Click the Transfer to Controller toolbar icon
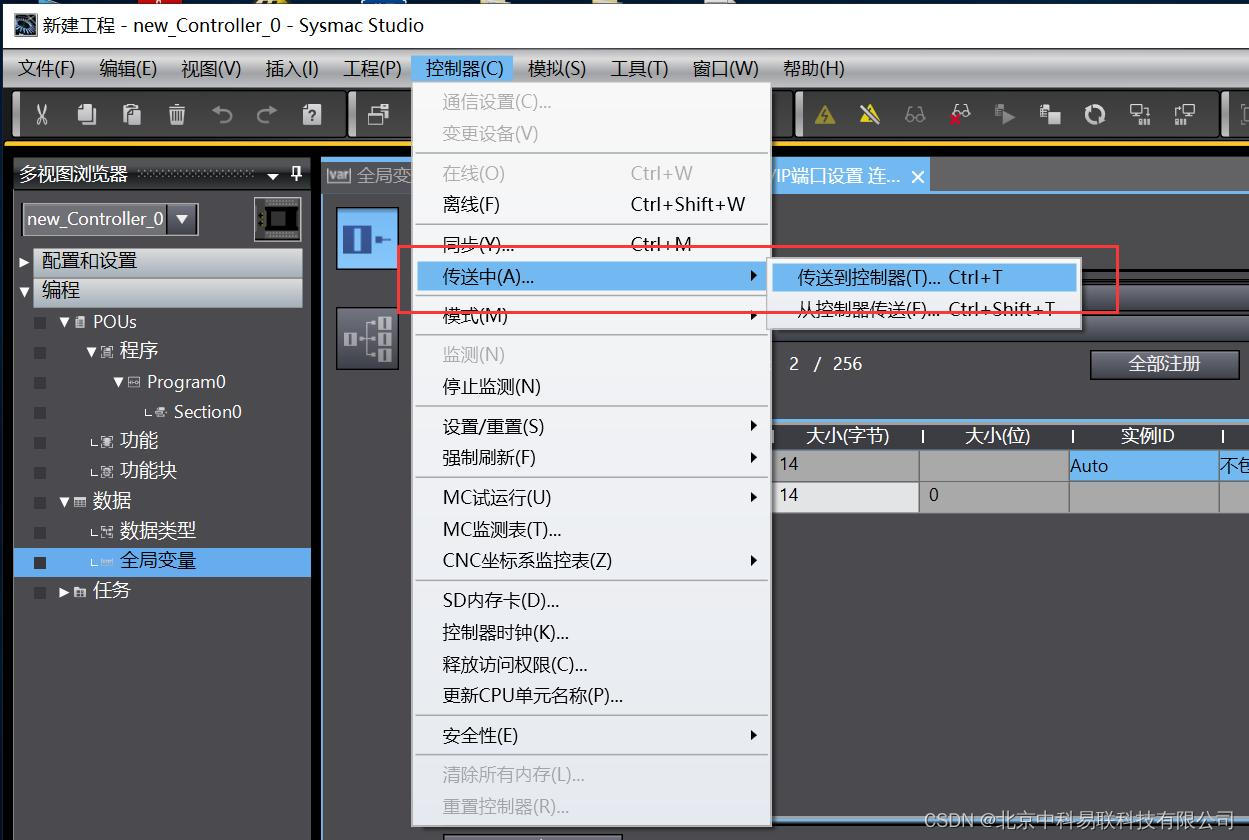The height and width of the screenshot is (840, 1249). pos(1140,115)
